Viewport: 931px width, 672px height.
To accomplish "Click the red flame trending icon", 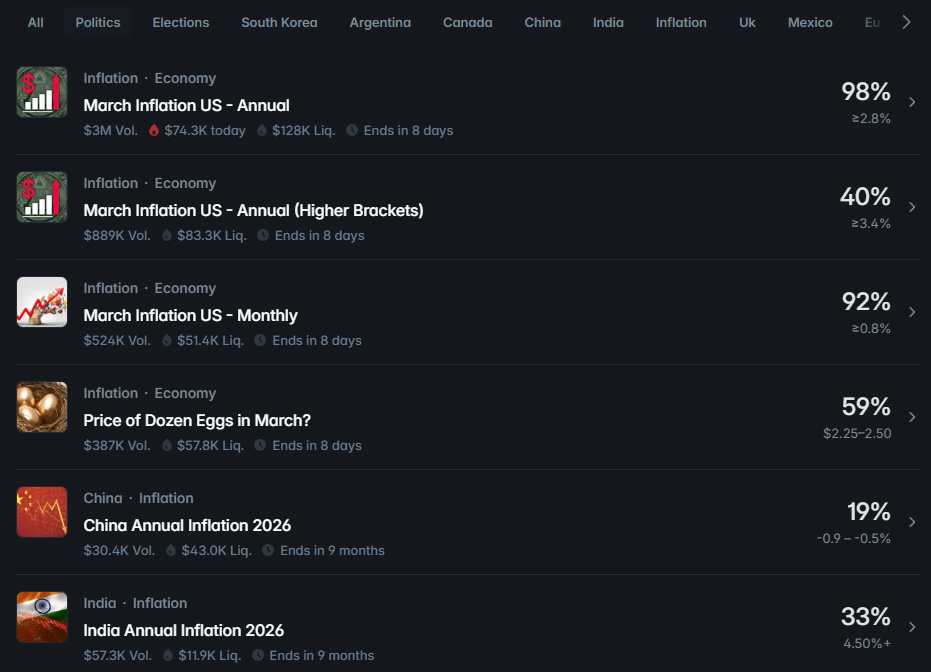I will click(x=154, y=131).
